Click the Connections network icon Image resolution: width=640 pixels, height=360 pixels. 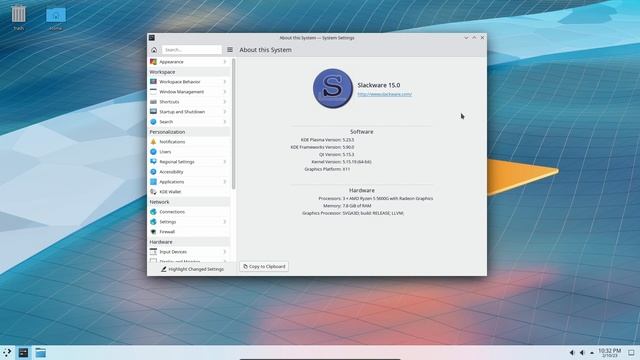click(153, 211)
